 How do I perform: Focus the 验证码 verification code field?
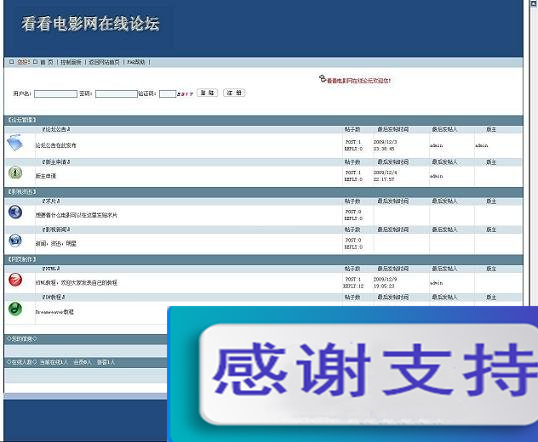167,94
